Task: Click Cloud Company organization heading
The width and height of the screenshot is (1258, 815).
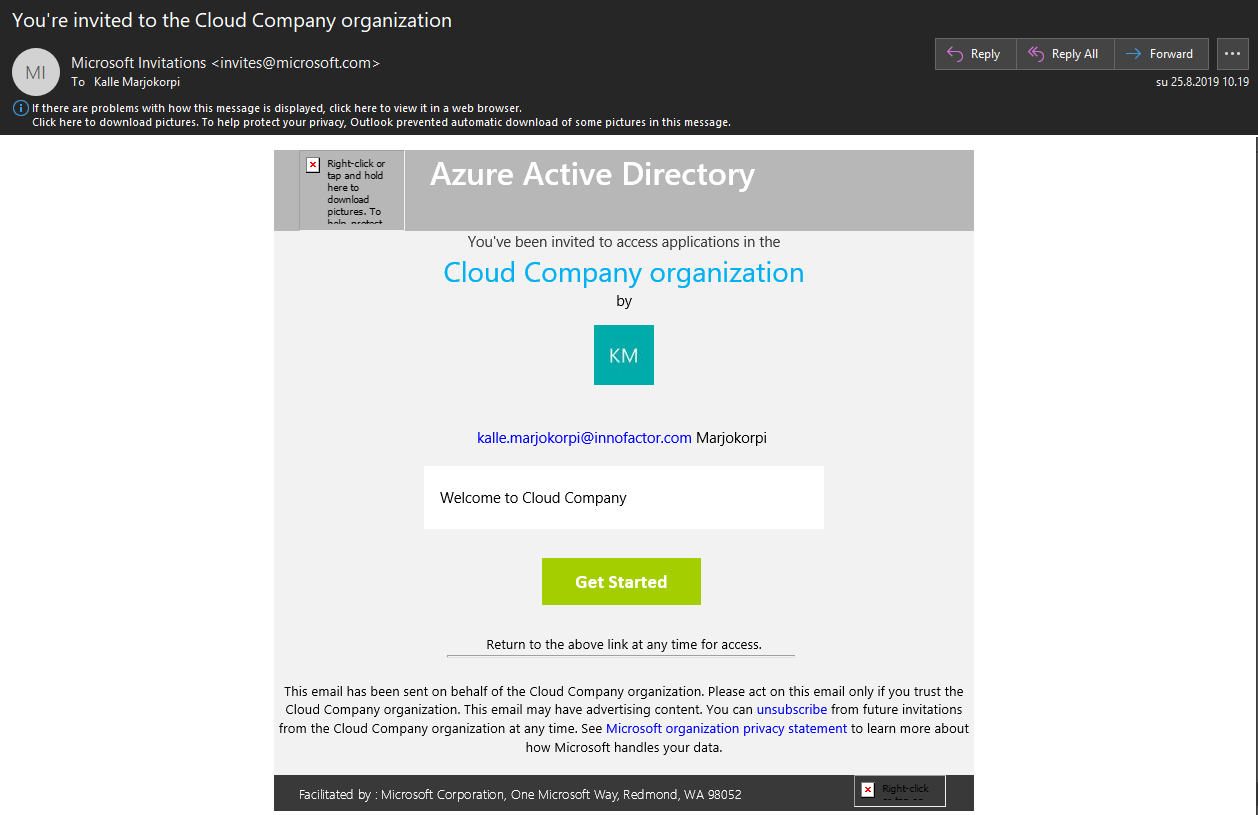Action: [624, 272]
